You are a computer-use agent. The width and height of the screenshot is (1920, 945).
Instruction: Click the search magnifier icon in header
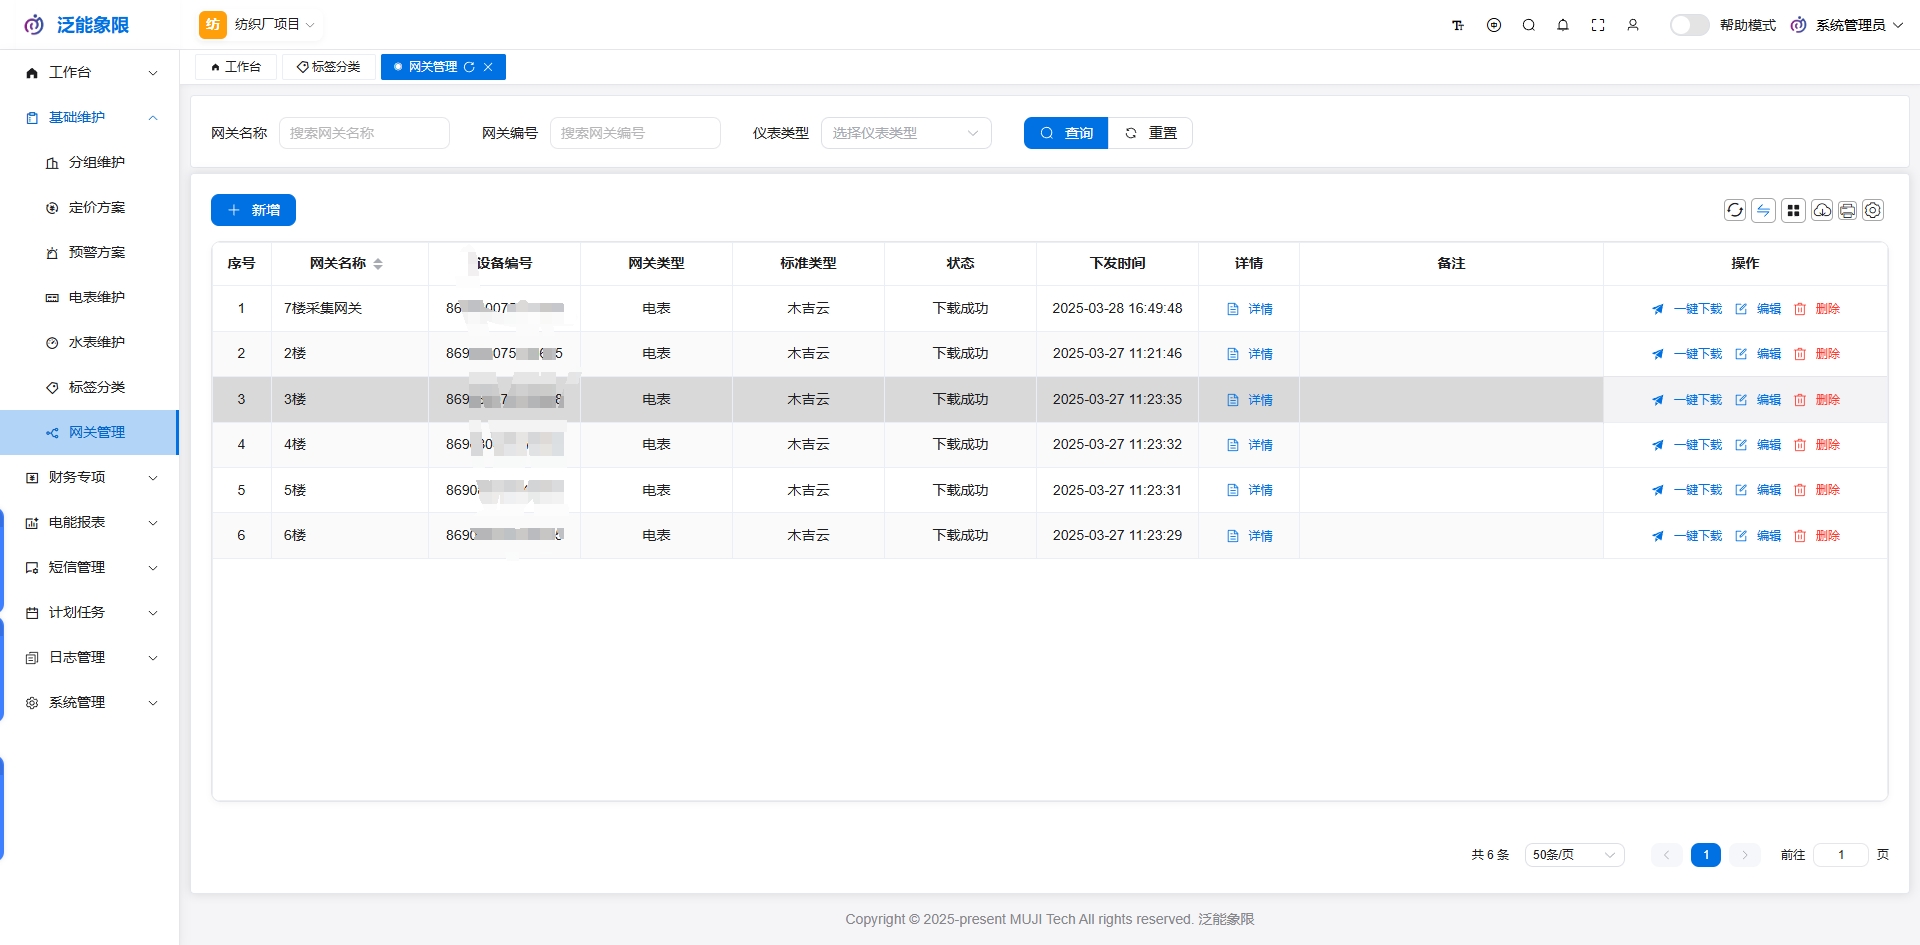(1529, 25)
